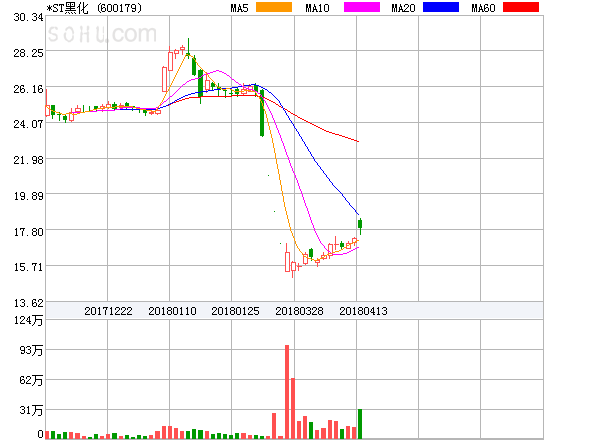
Task: Click the MA60 legend label
Action: tap(483, 8)
